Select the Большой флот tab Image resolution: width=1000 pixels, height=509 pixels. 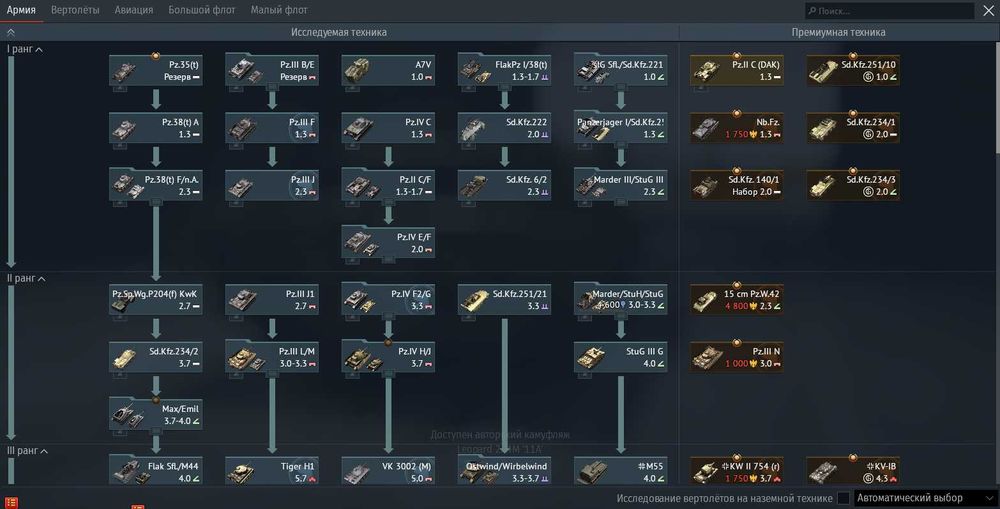coord(202,10)
